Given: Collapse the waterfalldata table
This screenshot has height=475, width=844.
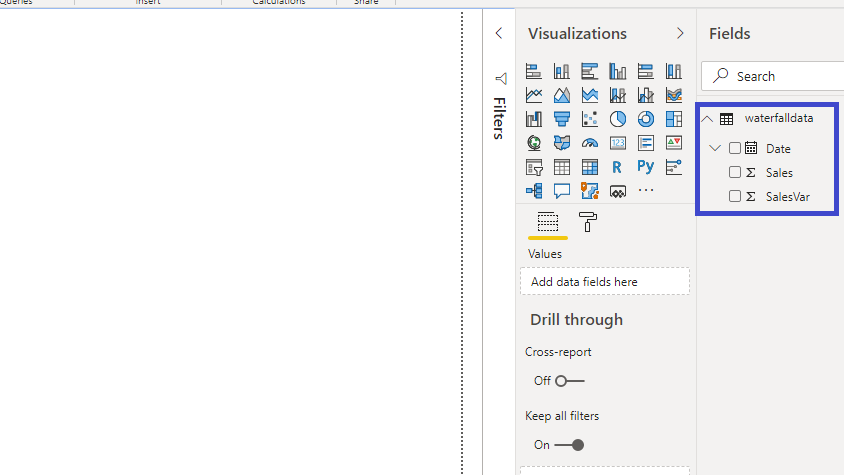Looking at the screenshot, I should pyautogui.click(x=708, y=118).
